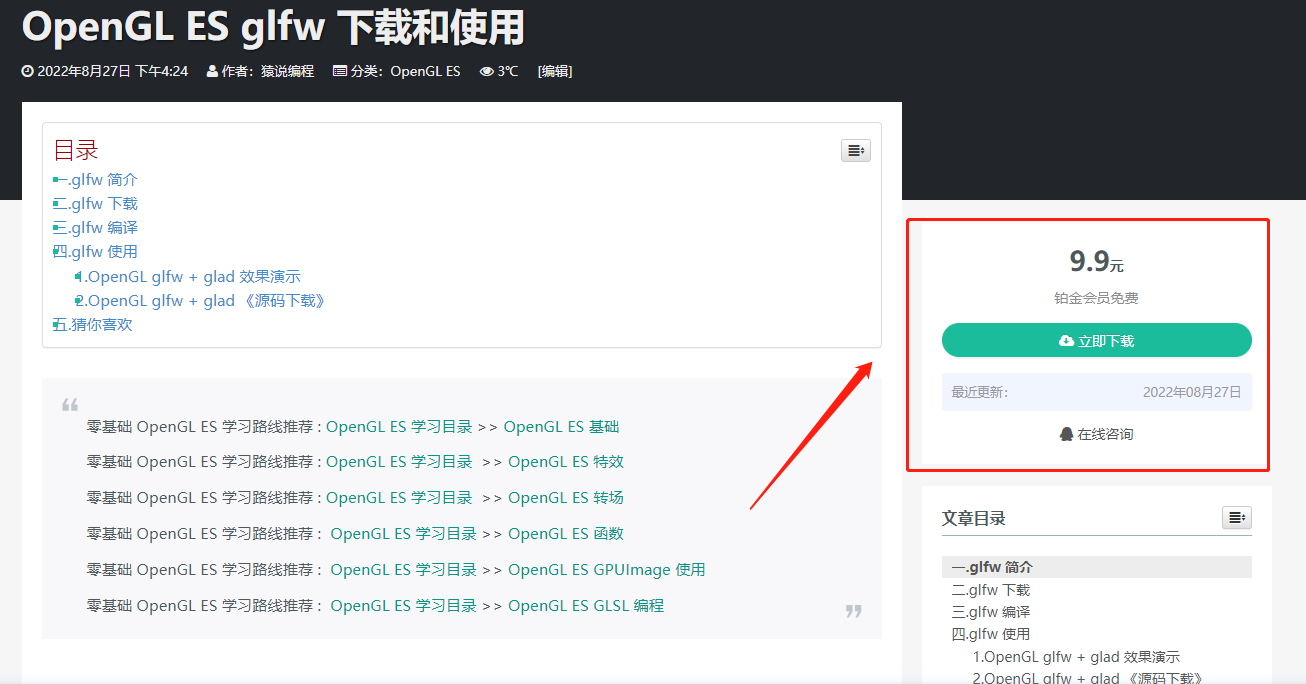Screen dimensions: 1306x684
Task: Click the [编辑] edit link
Action: (555, 71)
